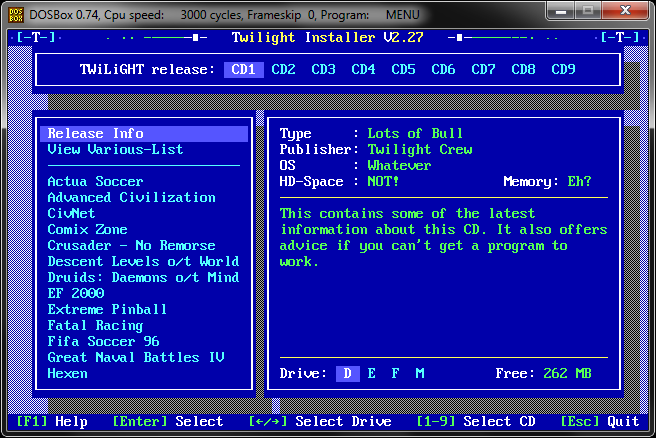Minimize the DOSBox window

[561, 11]
